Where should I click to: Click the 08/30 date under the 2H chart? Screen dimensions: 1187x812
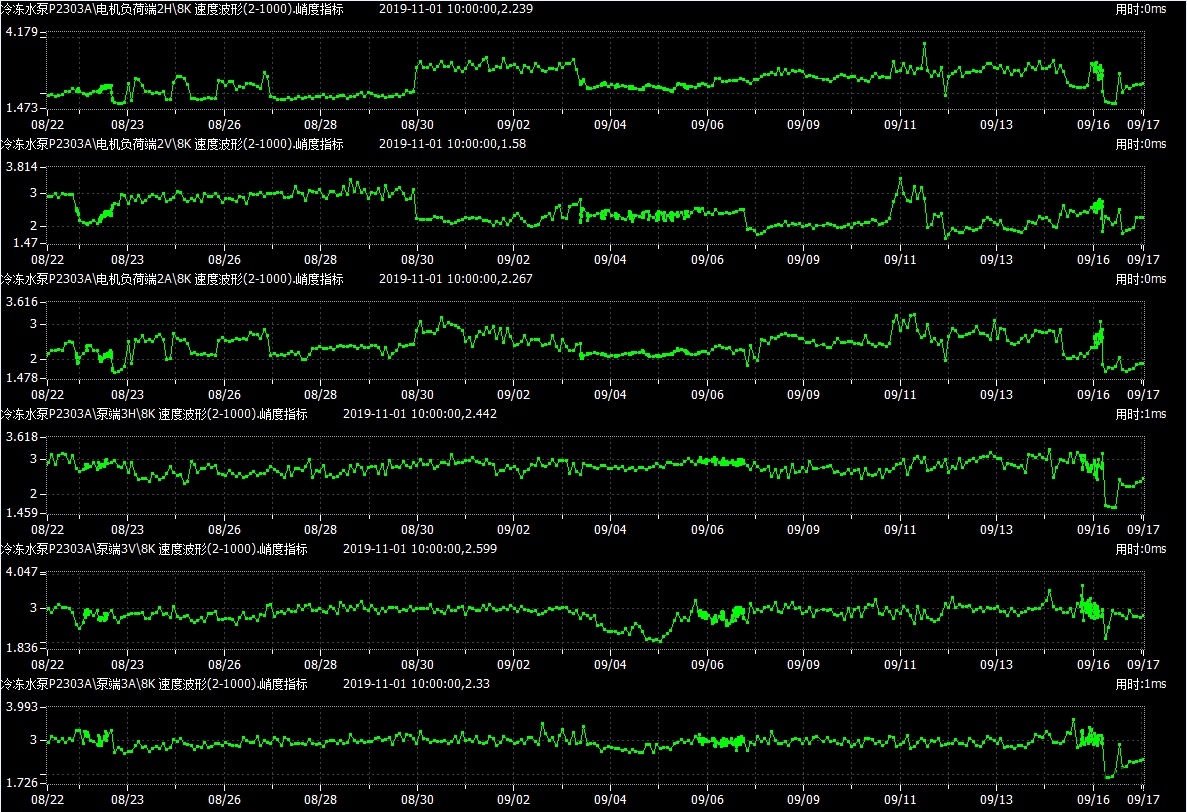point(417,125)
